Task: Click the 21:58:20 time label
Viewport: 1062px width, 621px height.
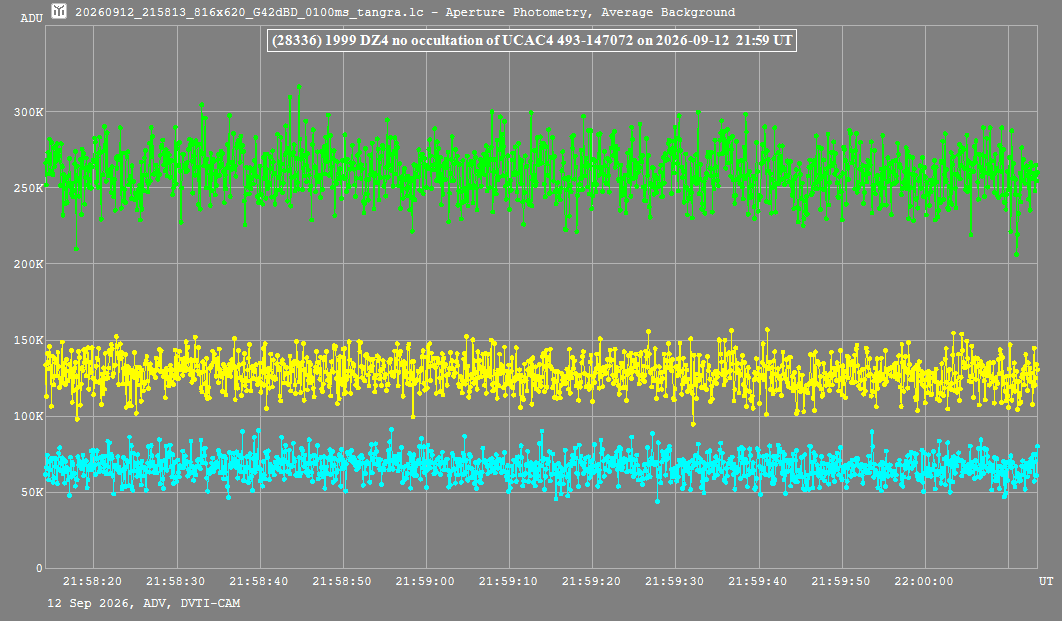Action: click(93, 581)
